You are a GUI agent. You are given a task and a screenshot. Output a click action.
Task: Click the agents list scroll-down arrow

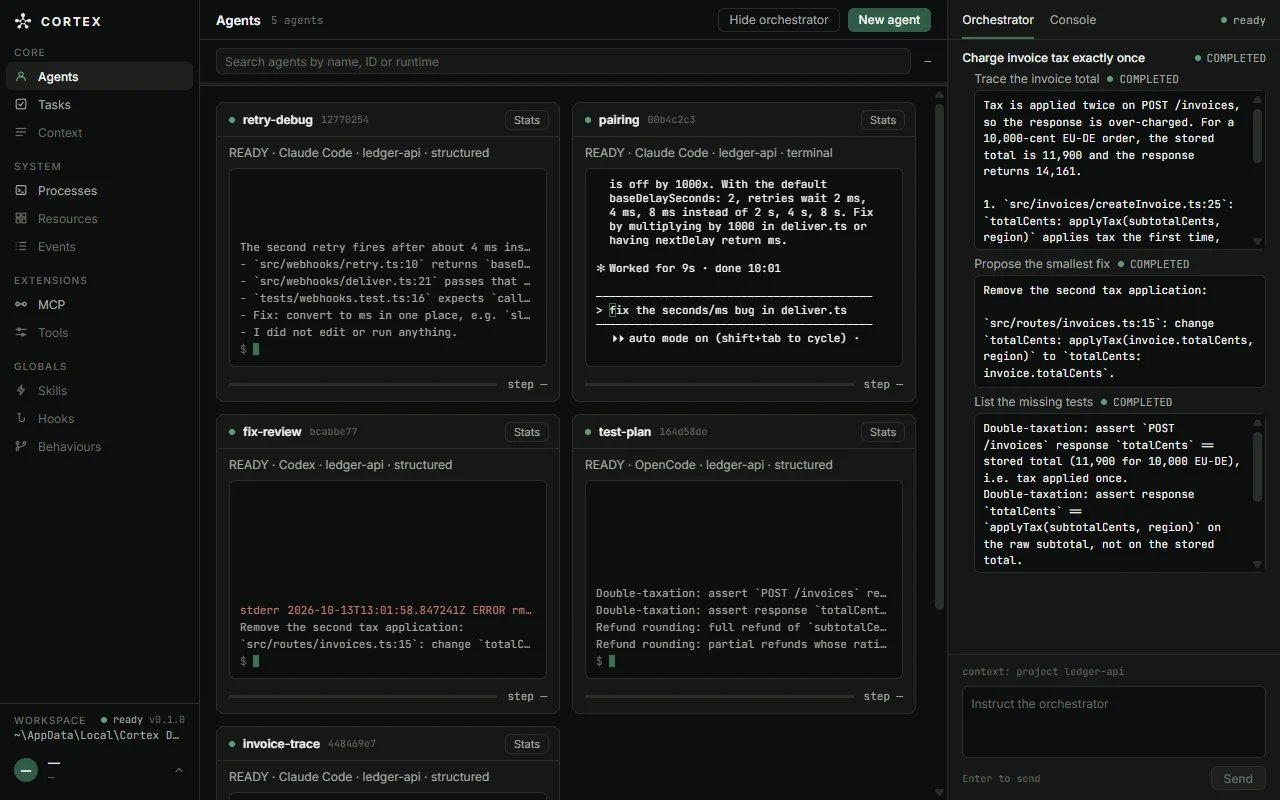coord(939,793)
